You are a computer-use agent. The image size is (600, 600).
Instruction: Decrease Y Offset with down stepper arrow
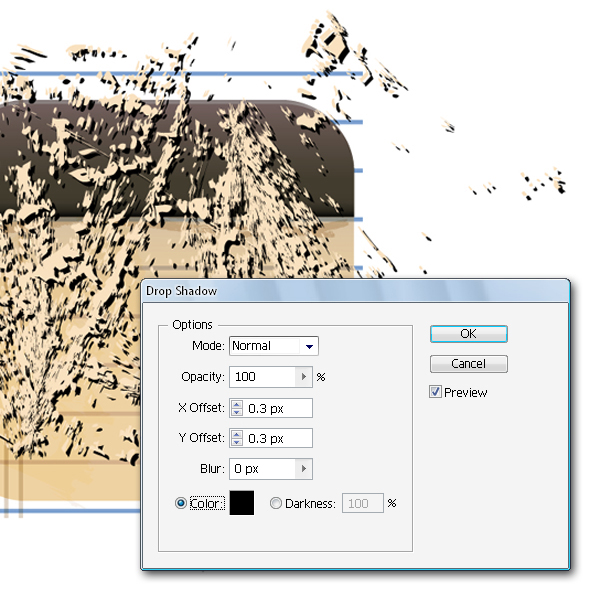237,442
